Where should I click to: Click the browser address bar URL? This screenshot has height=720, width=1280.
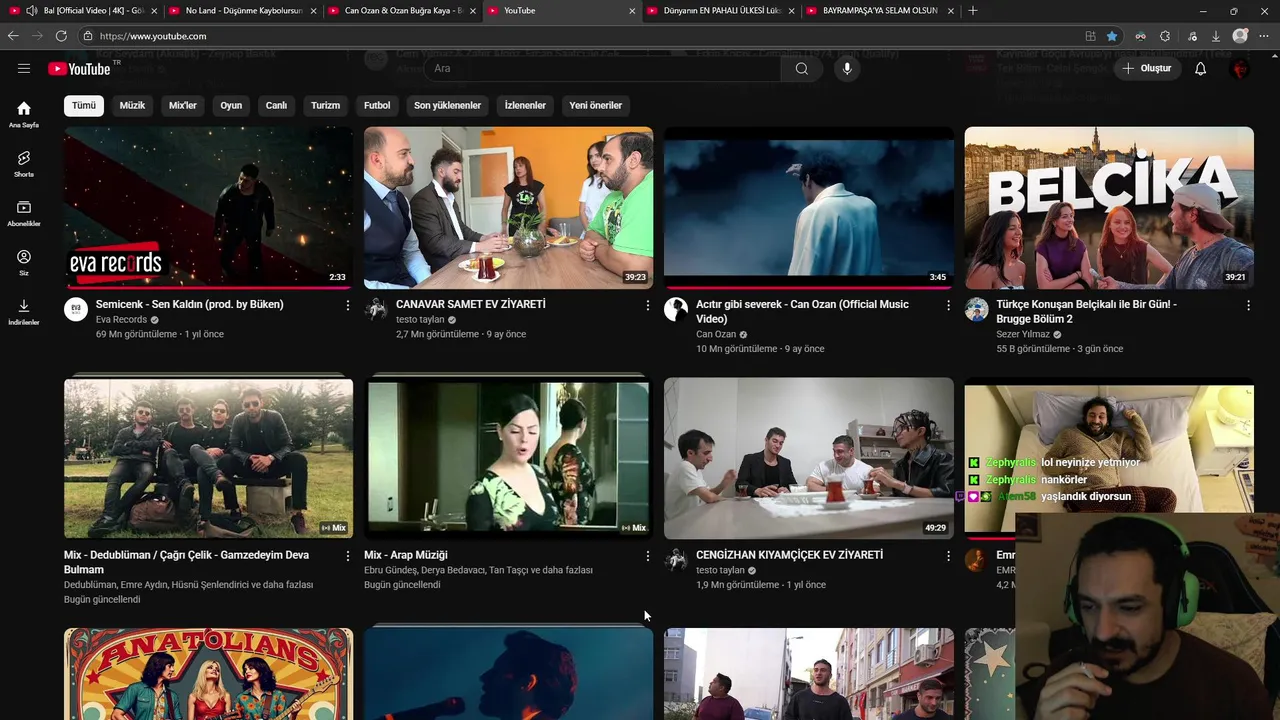153,36
